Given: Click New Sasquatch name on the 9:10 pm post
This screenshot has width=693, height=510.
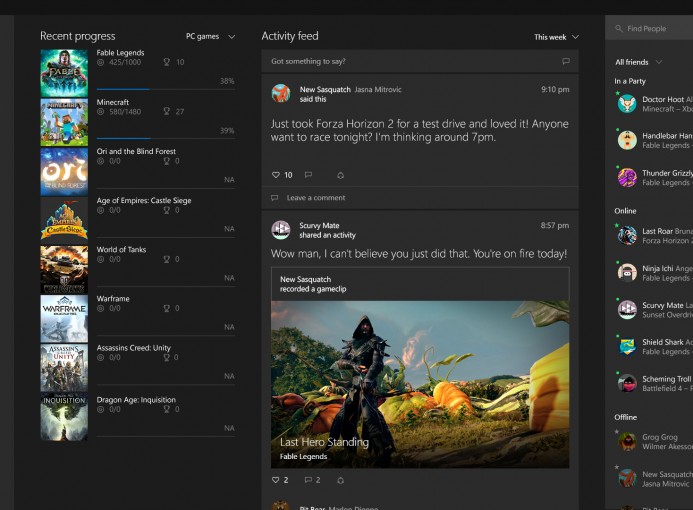Looking at the screenshot, I should [325, 89].
